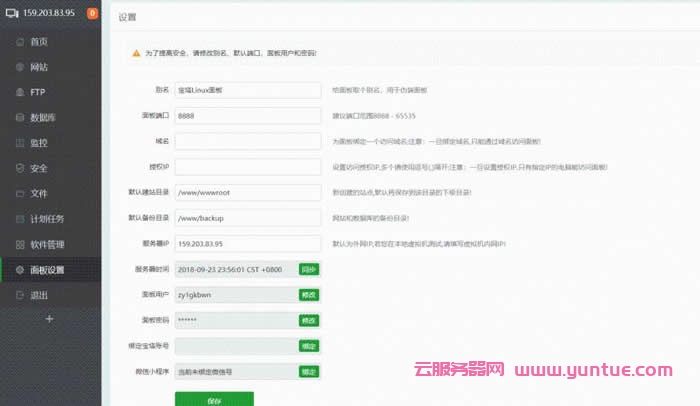Open the 安全 shield icon
Screen dimensions: 700x406
tap(17, 168)
